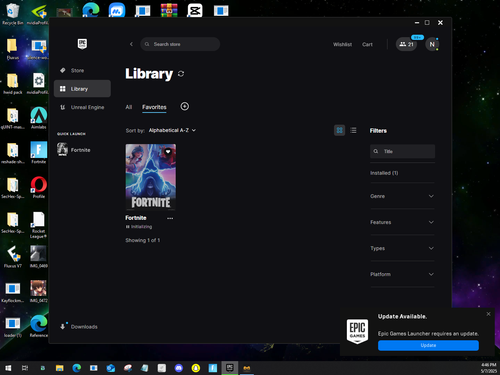Go back with the left arrow button
500x375 pixels.
coord(131,44)
